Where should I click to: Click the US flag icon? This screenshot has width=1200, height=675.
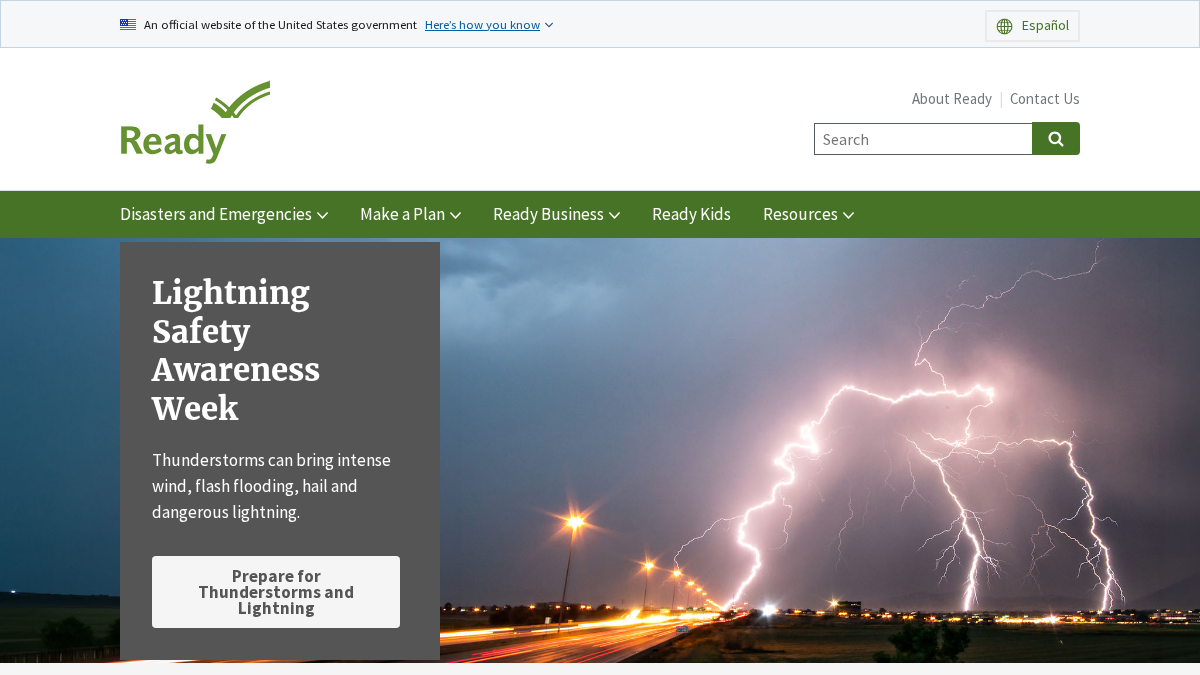tap(128, 25)
